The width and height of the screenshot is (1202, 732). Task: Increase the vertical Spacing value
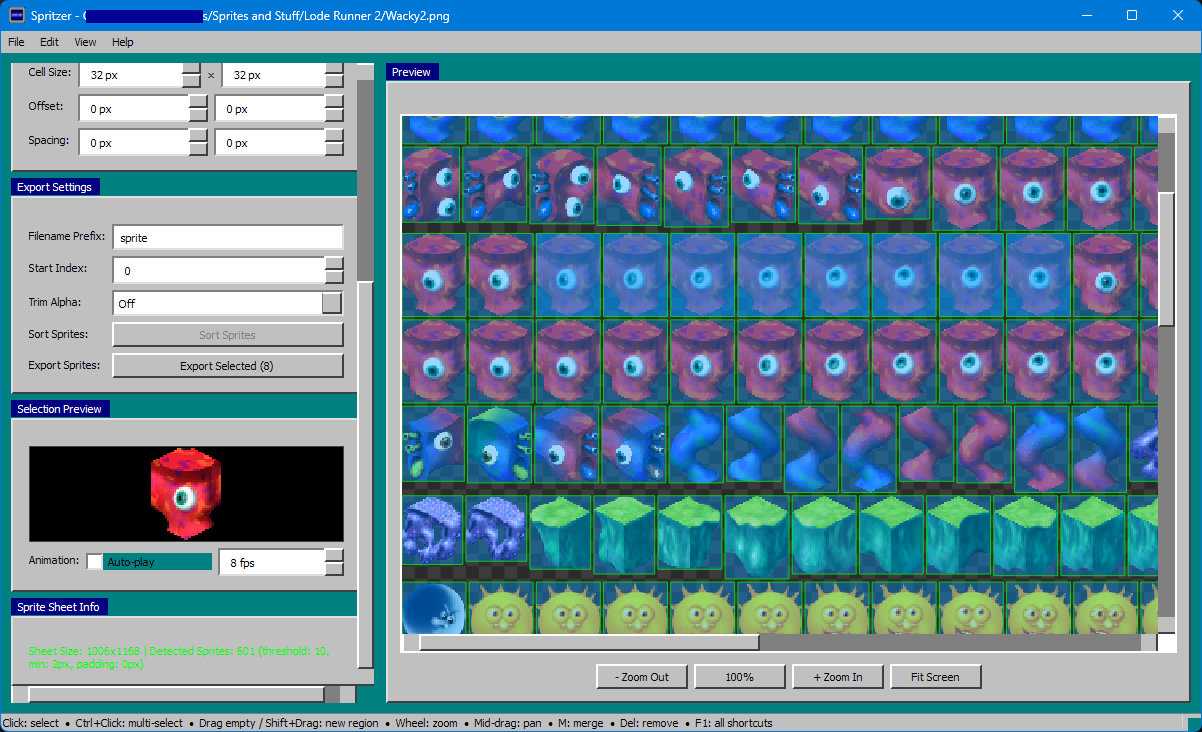(334, 136)
